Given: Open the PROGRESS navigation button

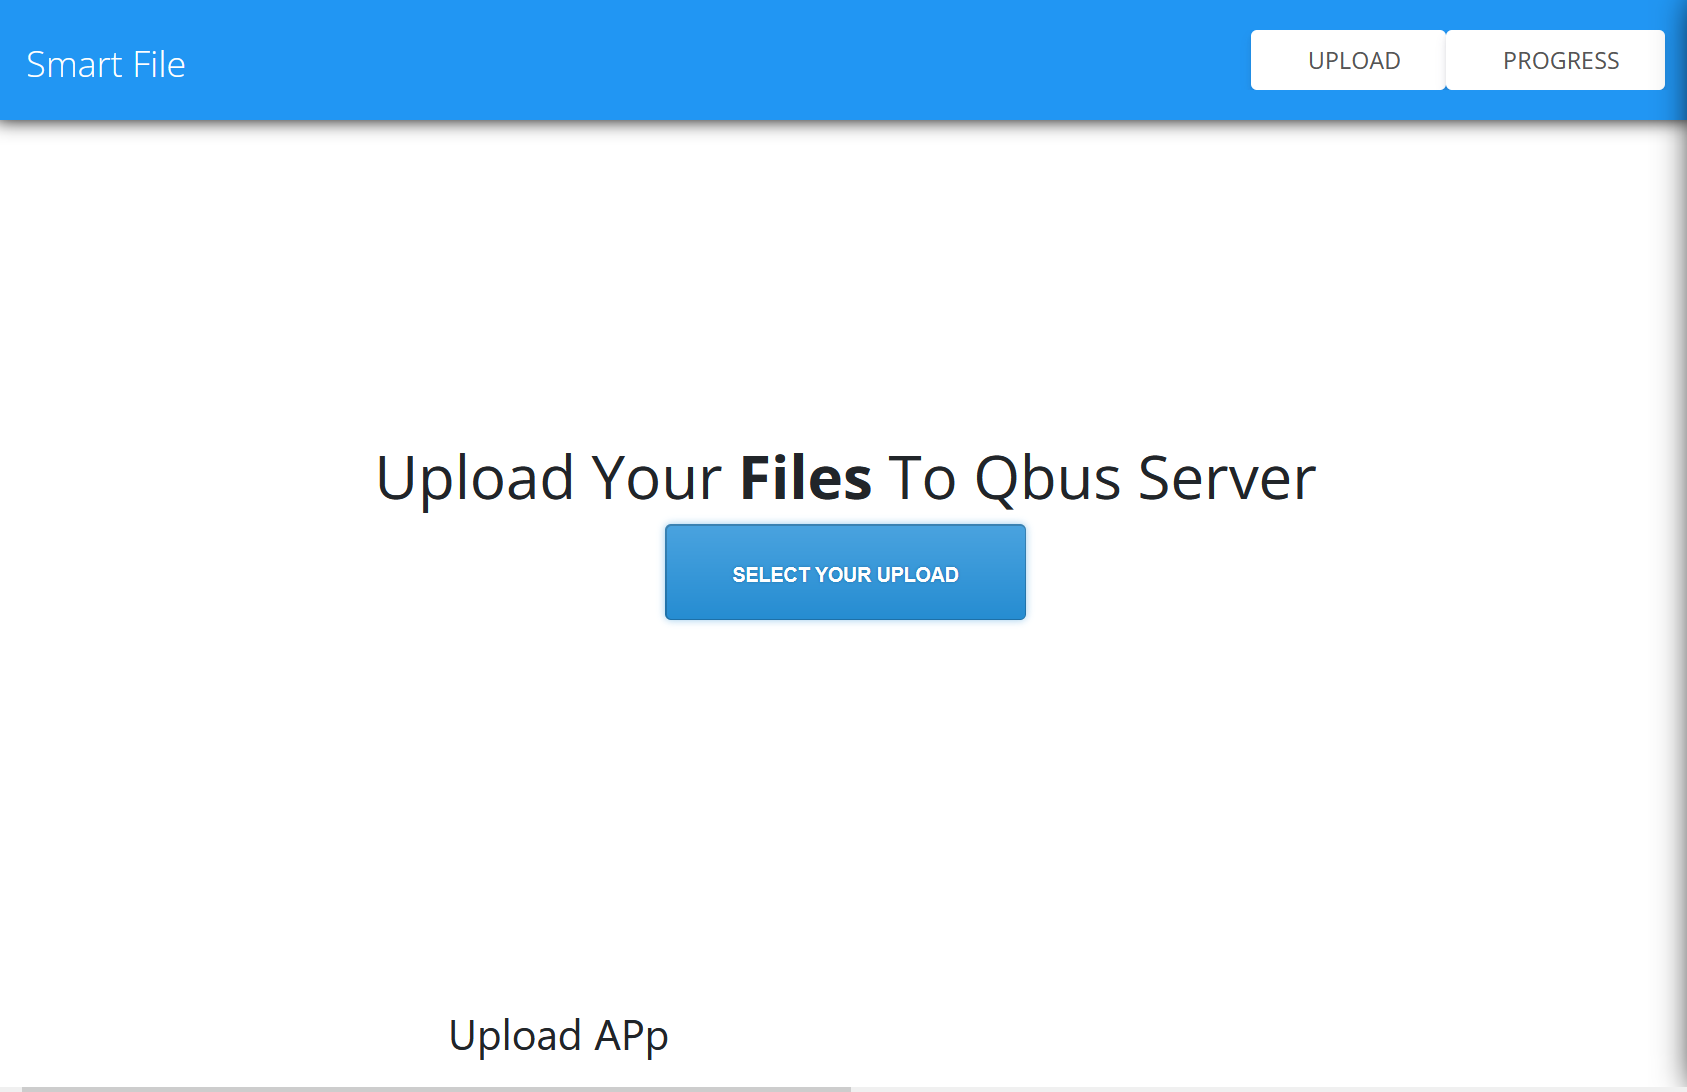Looking at the screenshot, I should point(1555,60).
